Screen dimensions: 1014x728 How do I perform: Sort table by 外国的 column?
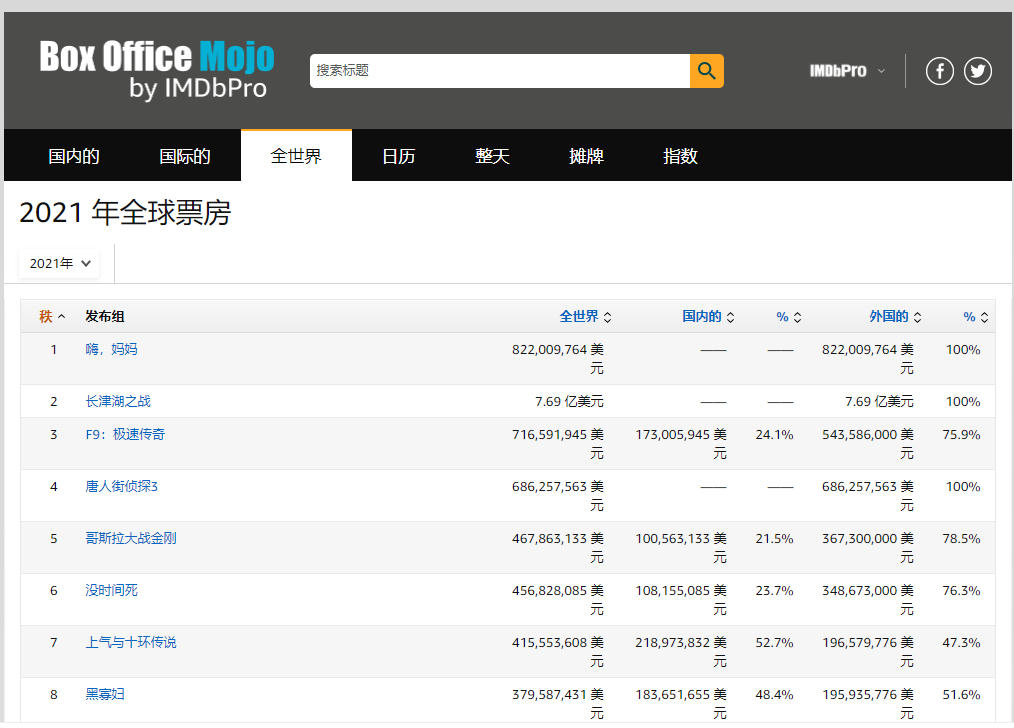pyautogui.click(x=895, y=316)
